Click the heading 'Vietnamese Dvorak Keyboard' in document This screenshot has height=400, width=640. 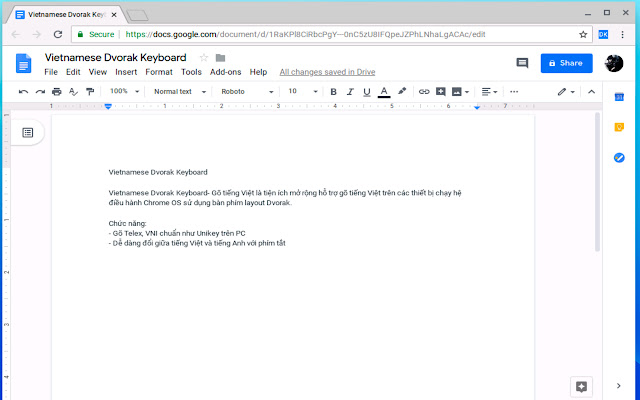(158, 172)
